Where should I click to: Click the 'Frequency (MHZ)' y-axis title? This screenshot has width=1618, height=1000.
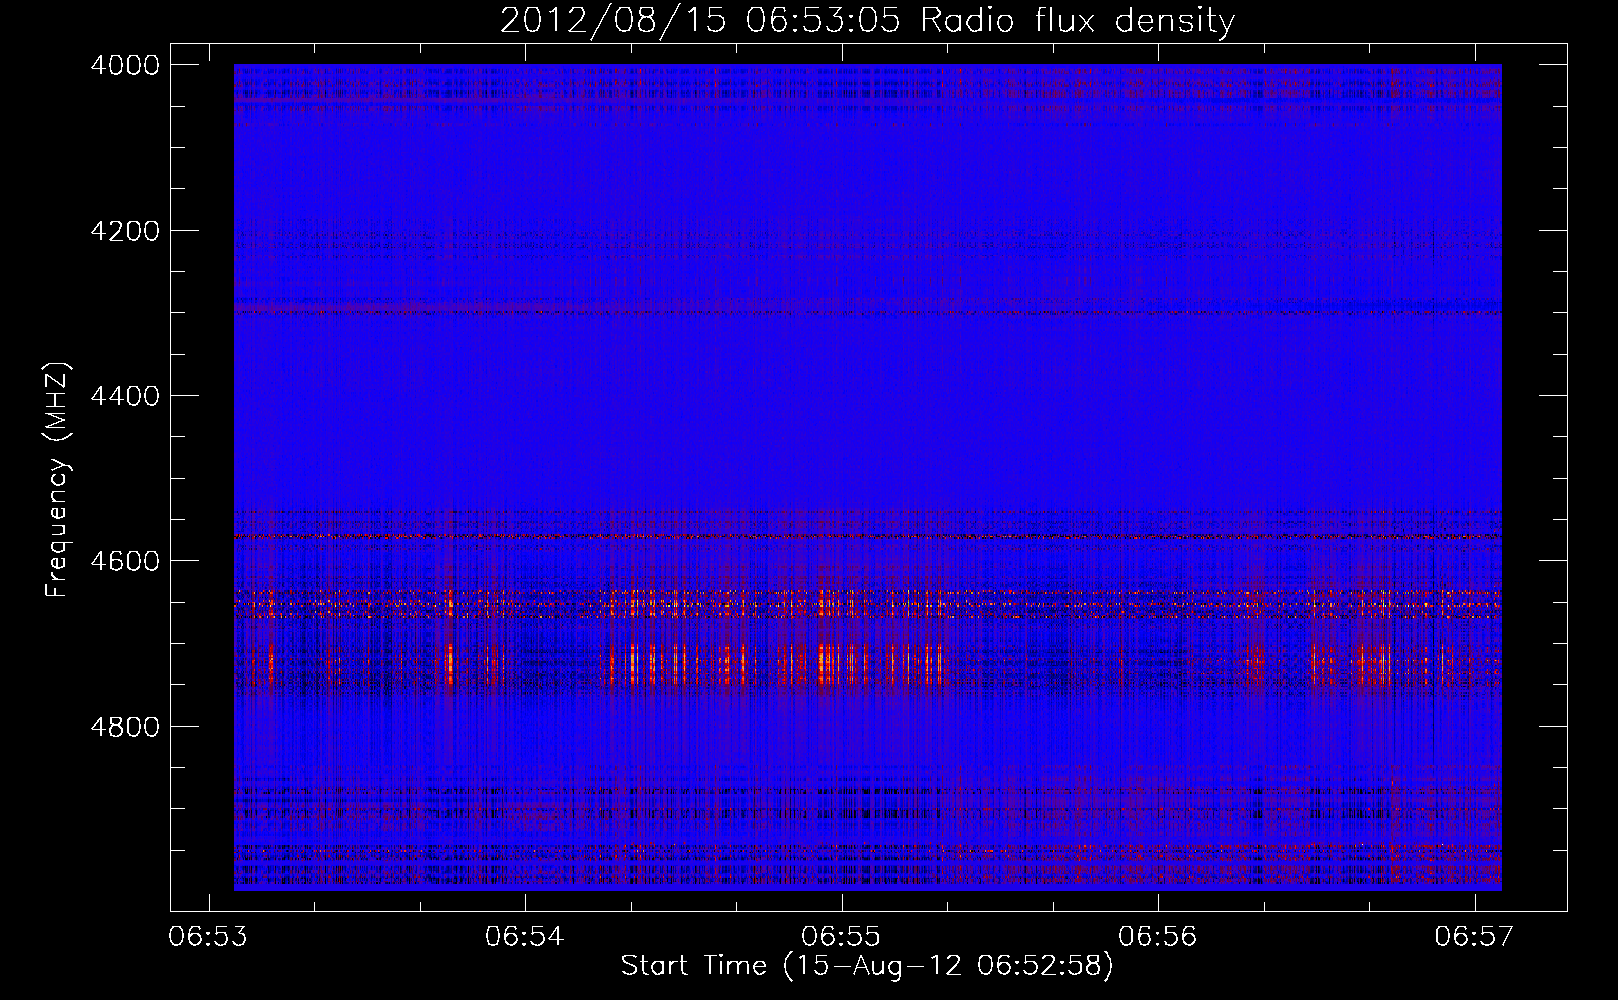point(58,480)
